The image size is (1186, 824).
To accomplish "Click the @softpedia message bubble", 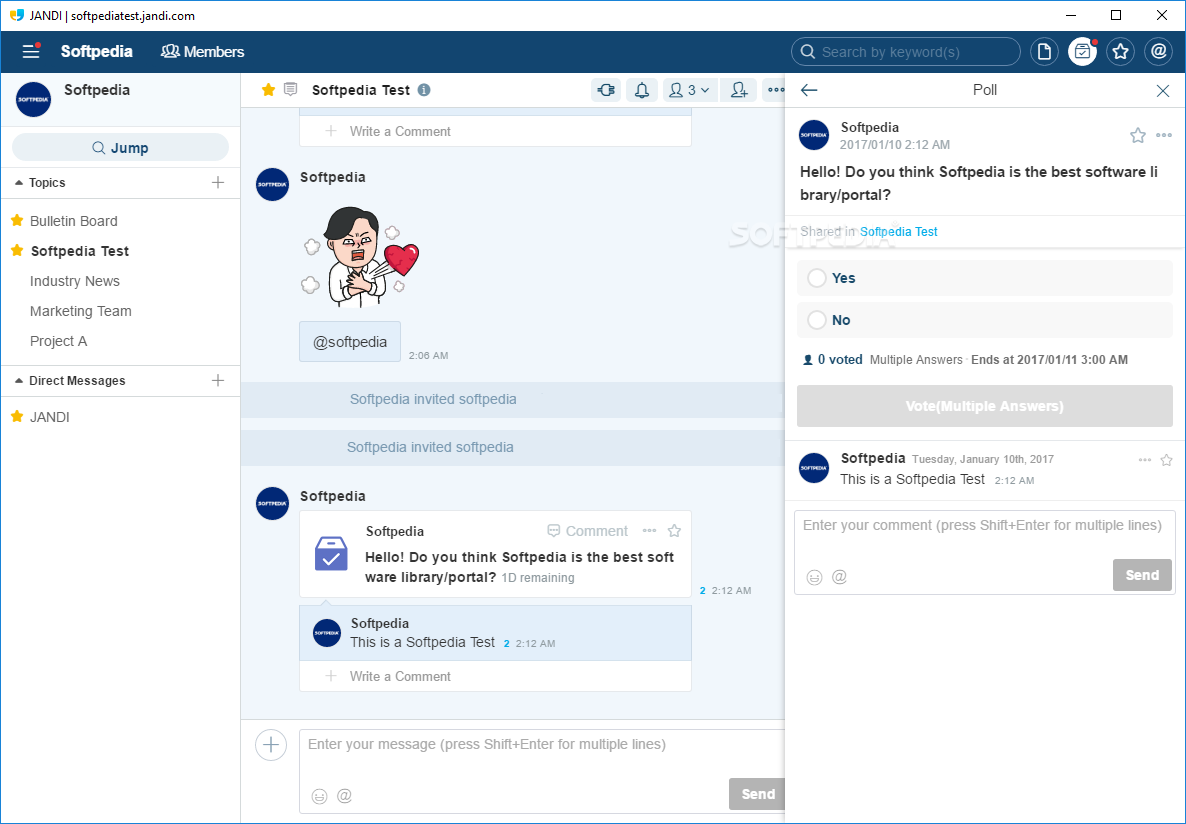I will 350,341.
